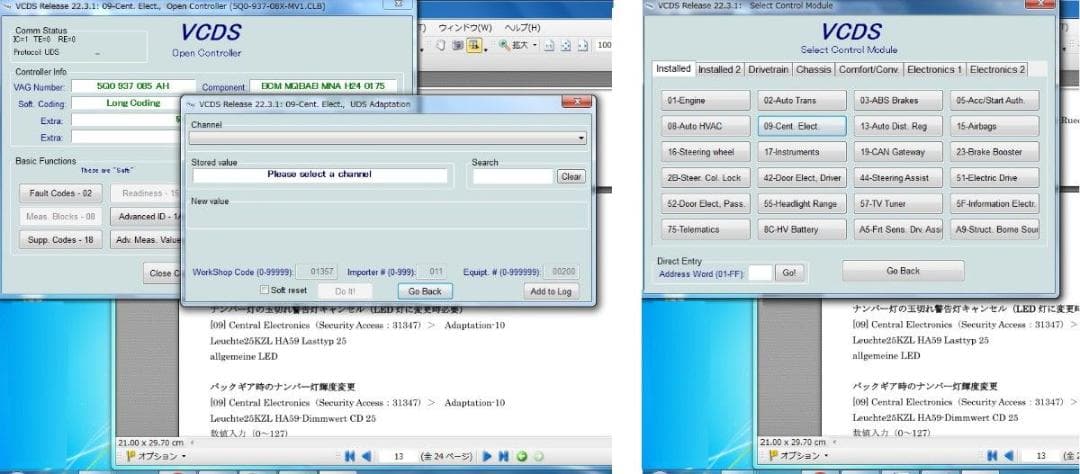Open the 02-Auto Trans module
Screen dimensions: 1080x474
pos(802,100)
